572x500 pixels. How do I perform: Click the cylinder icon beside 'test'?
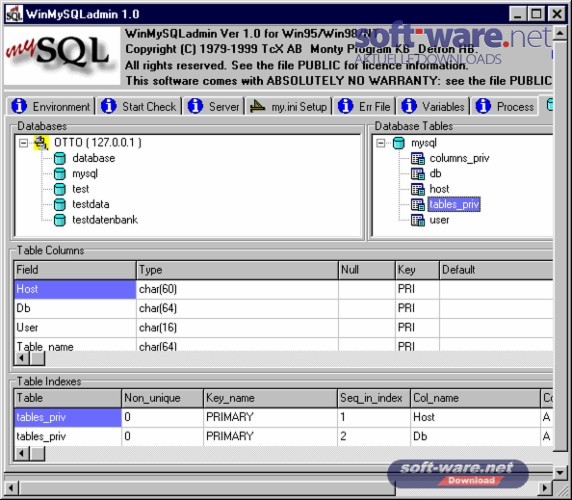tap(60, 189)
